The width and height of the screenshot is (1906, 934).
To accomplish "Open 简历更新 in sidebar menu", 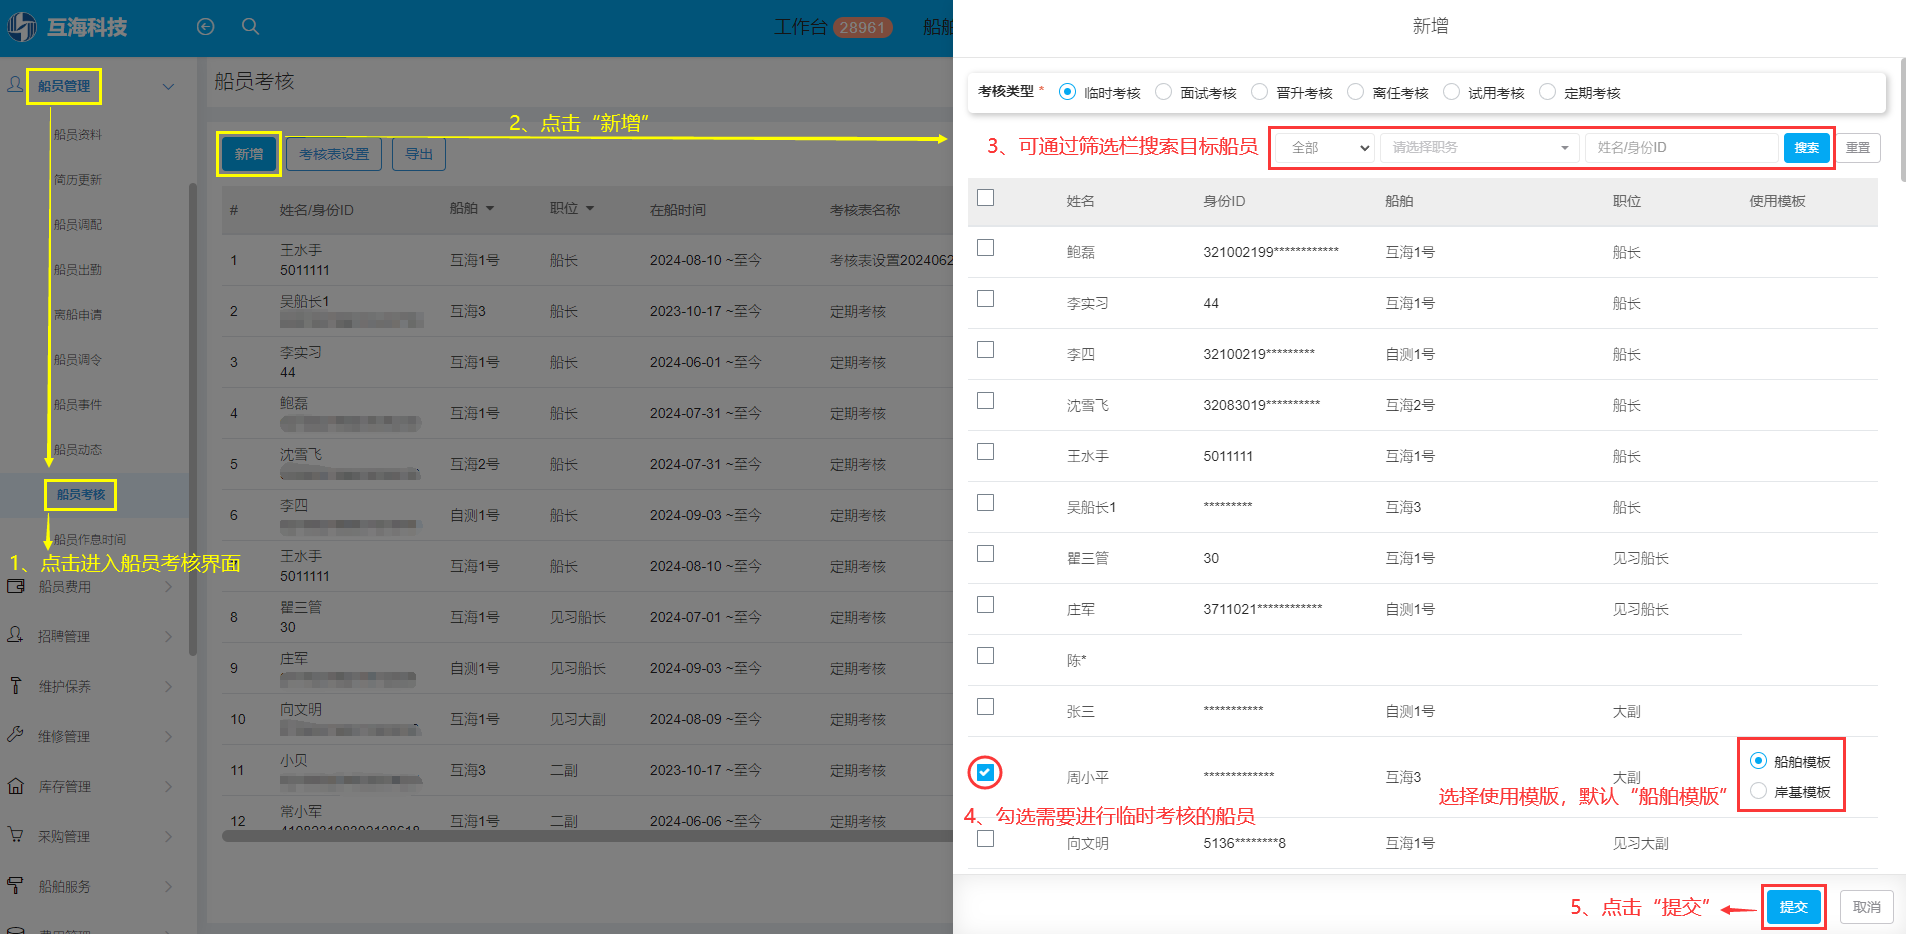I will click(78, 179).
